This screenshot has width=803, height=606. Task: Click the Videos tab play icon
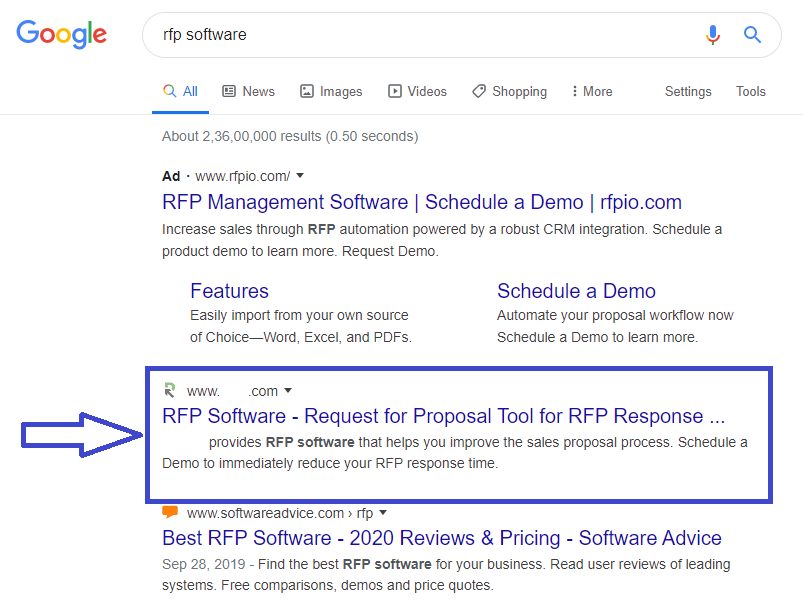point(395,91)
